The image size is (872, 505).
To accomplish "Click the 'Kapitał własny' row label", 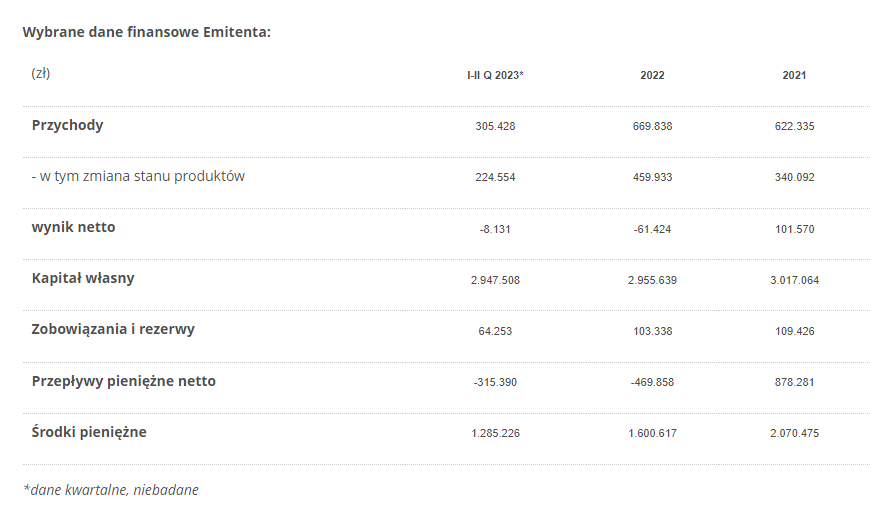I will (x=83, y=278).
